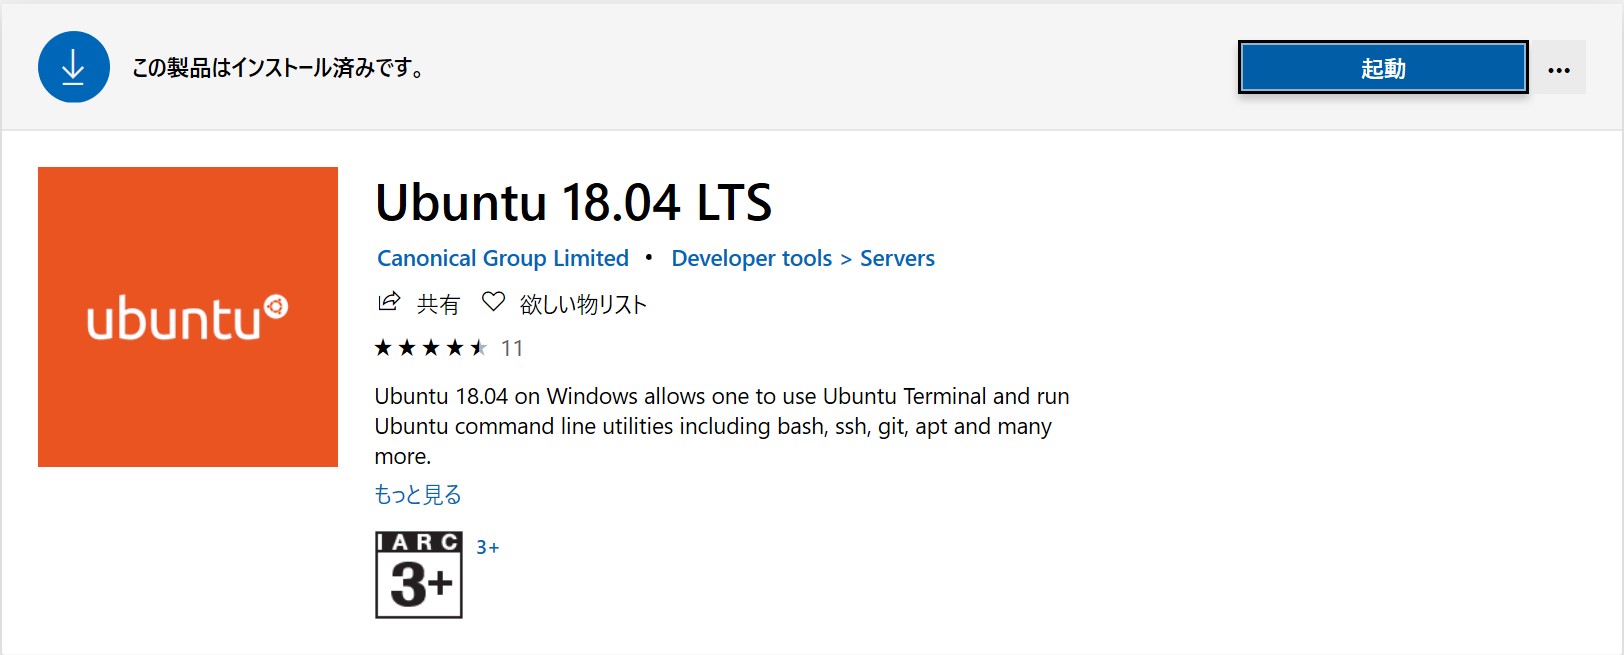
Task: Go to the Developer tools category
Action: click(751, 258)
